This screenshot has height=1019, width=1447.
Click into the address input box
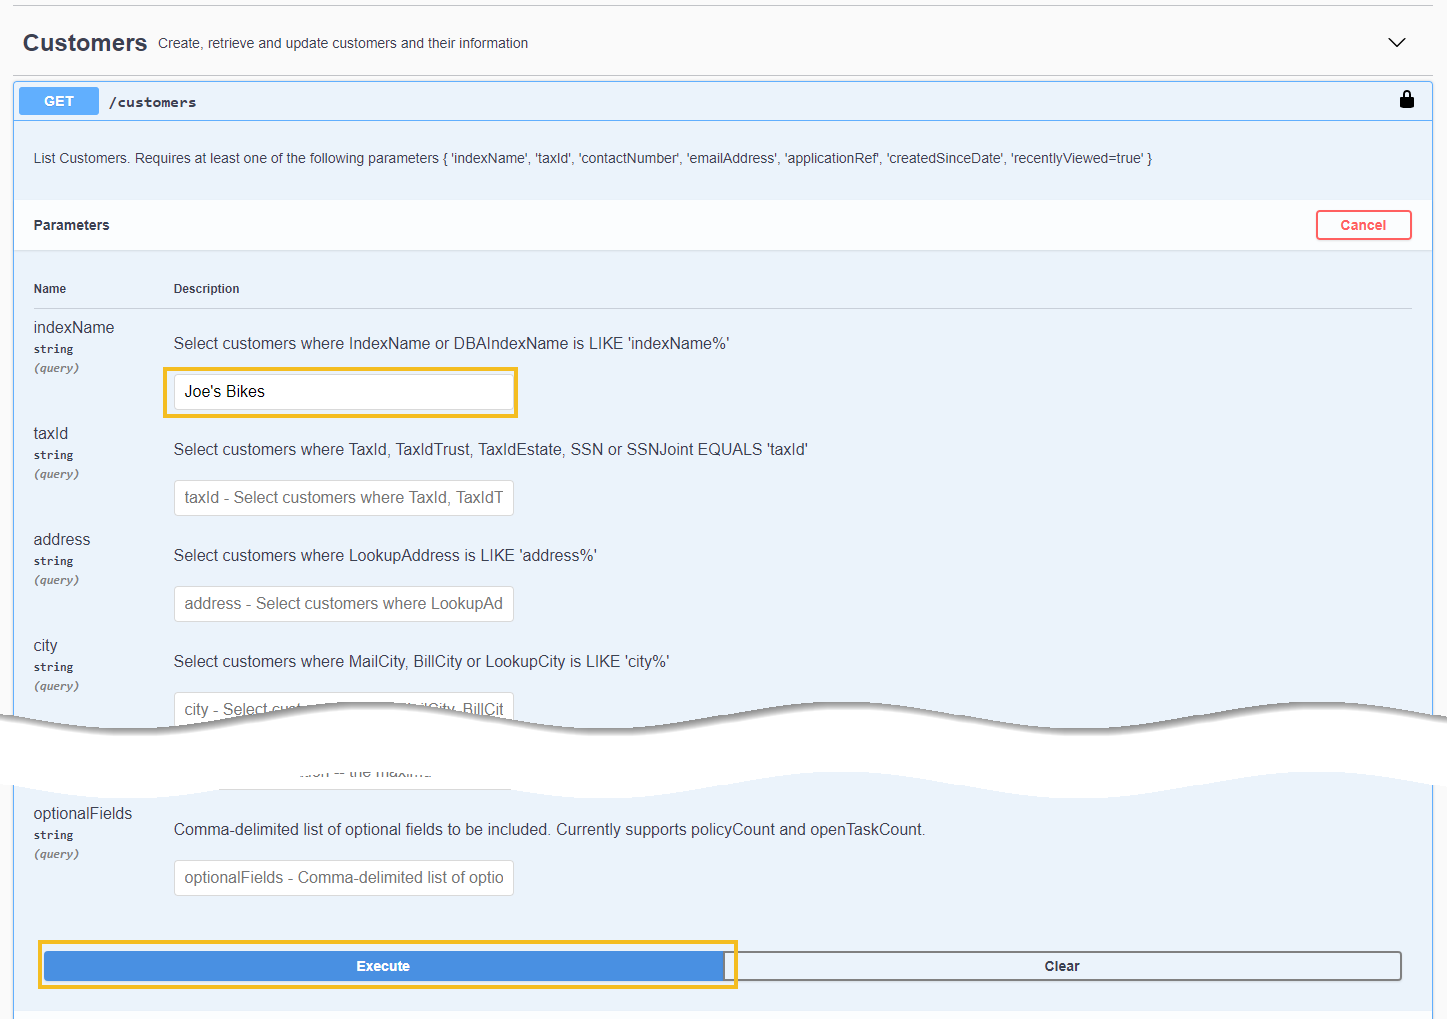point(343,604)
